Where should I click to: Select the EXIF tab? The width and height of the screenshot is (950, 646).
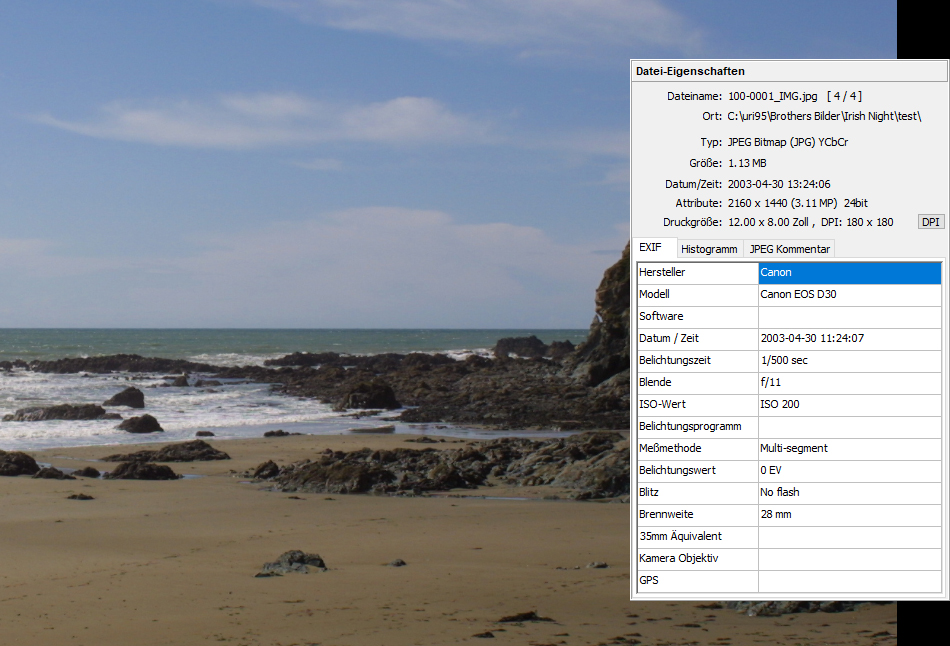pos(651,248)
